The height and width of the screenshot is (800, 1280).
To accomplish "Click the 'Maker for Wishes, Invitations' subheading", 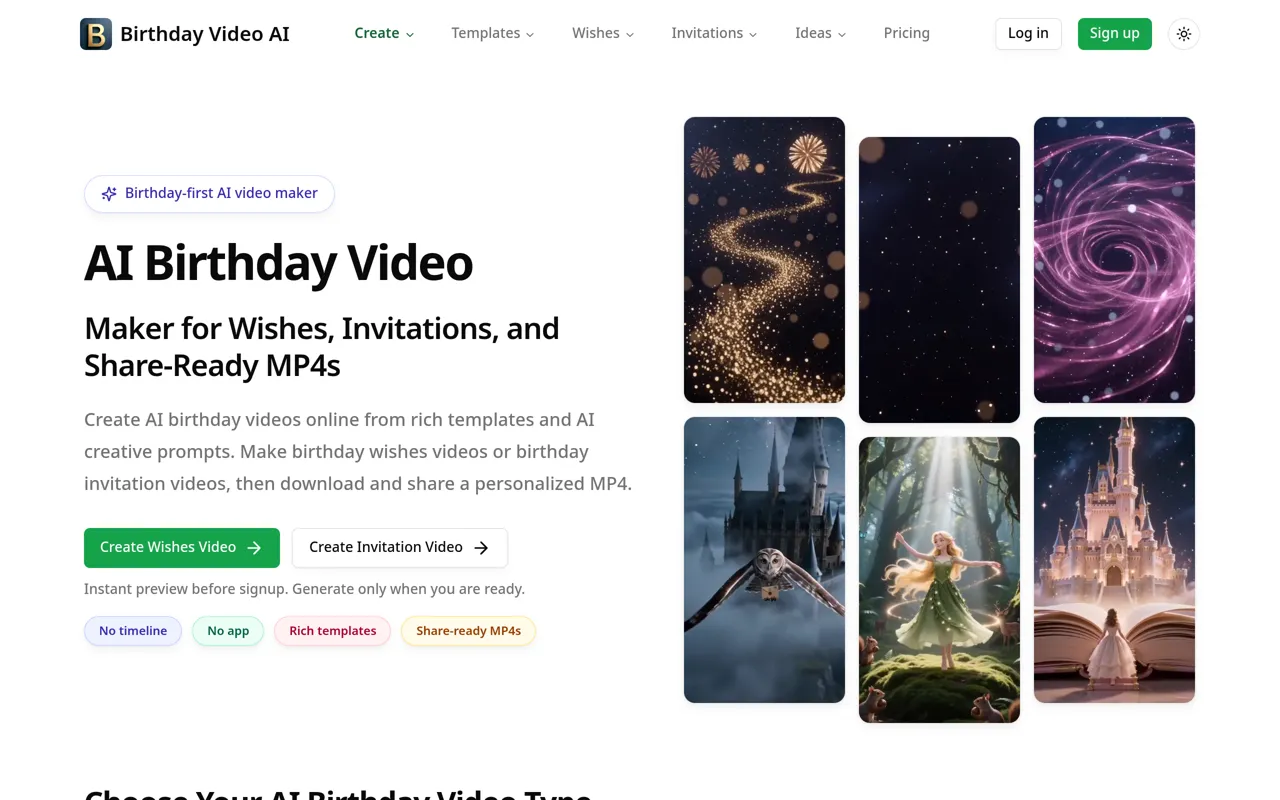I will point(322,347).
